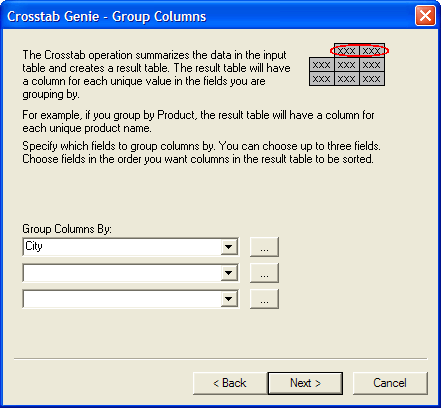Click the 'Specify which fields' instruction text
Image resolution: width=441 pixels, height=408 pixels.
(x=201, y=152)
